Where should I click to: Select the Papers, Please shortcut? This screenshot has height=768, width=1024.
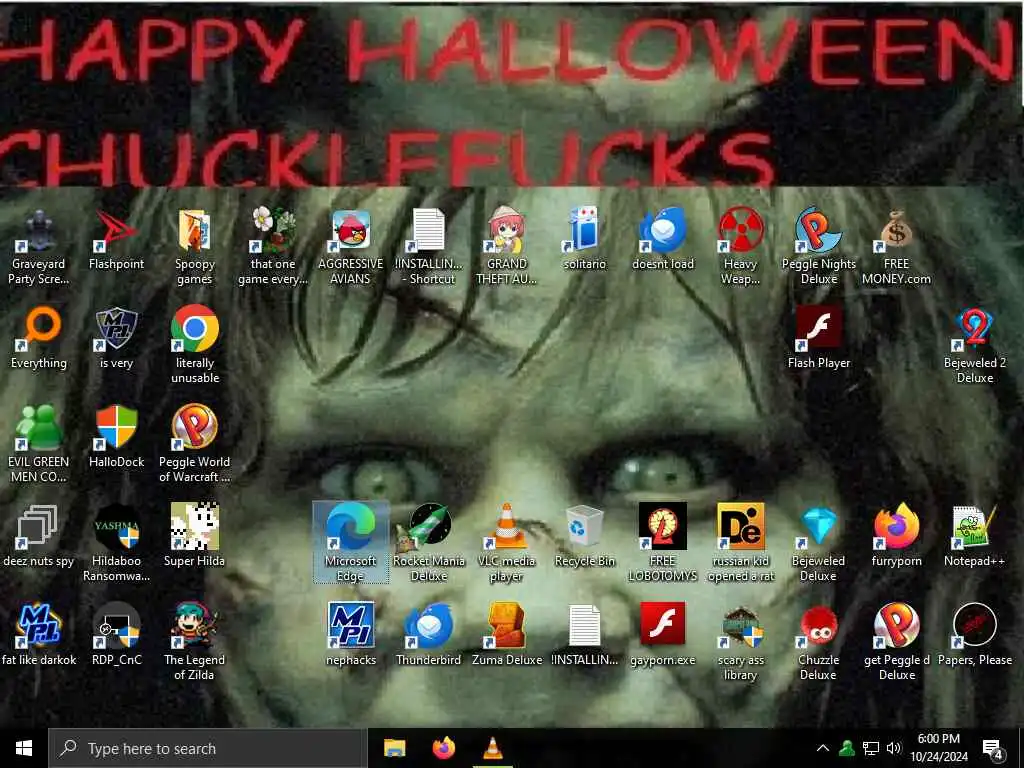(x=974, y=635)
